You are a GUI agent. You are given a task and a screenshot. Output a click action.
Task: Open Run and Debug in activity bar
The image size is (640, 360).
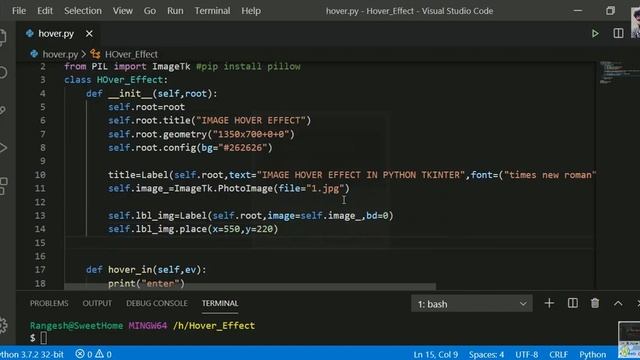(3, 148)
